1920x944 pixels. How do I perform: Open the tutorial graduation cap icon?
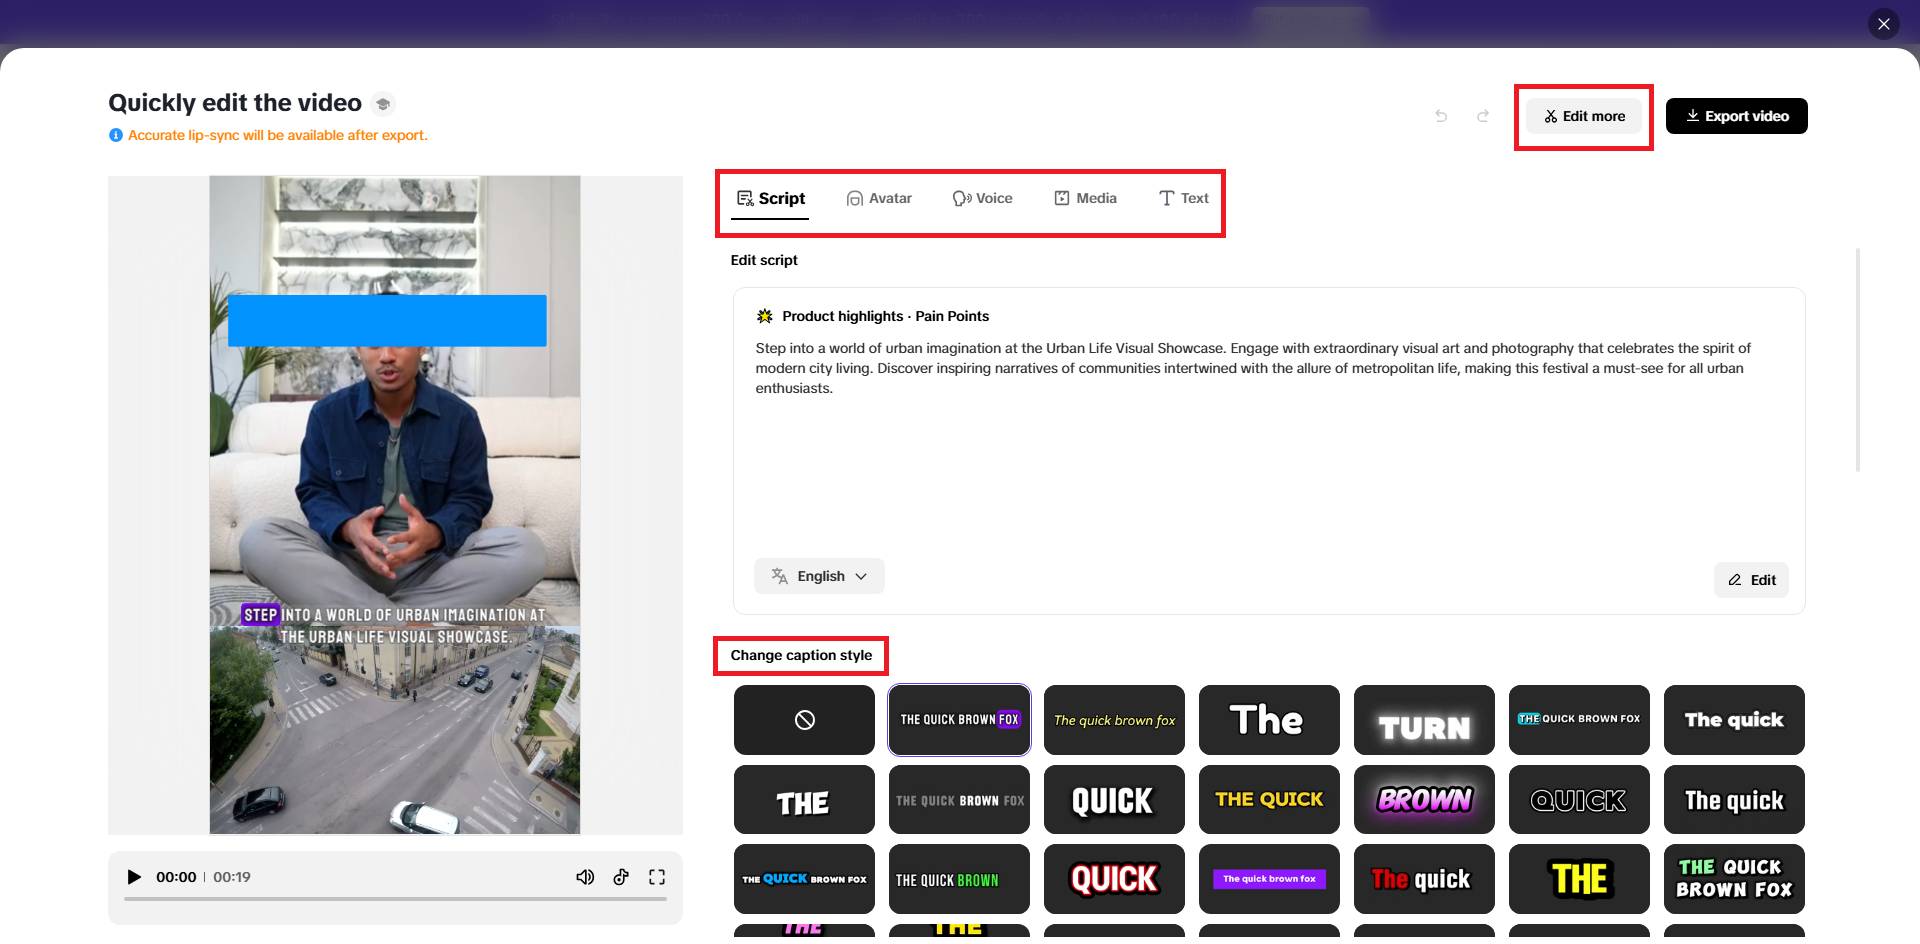click(x=383, y=104)
